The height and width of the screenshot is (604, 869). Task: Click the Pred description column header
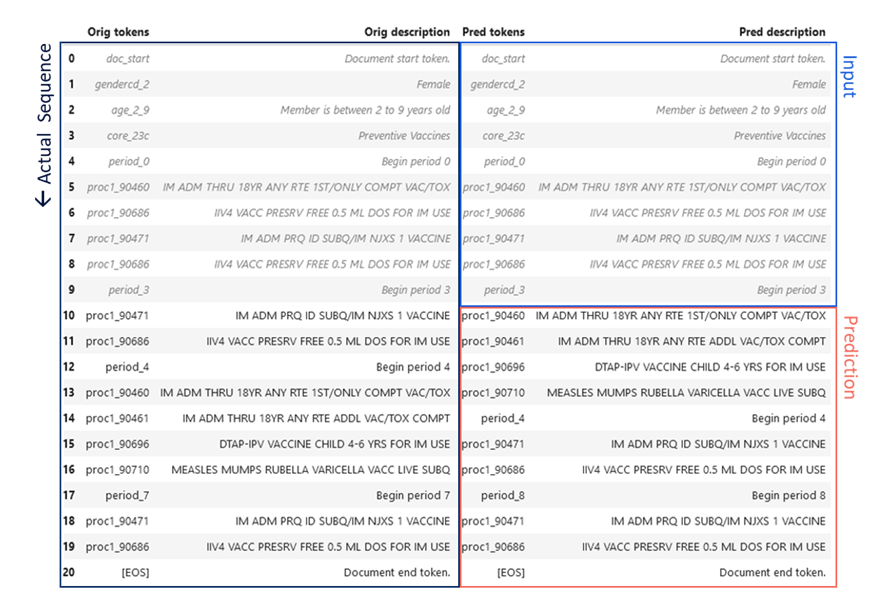coord(782,32)
